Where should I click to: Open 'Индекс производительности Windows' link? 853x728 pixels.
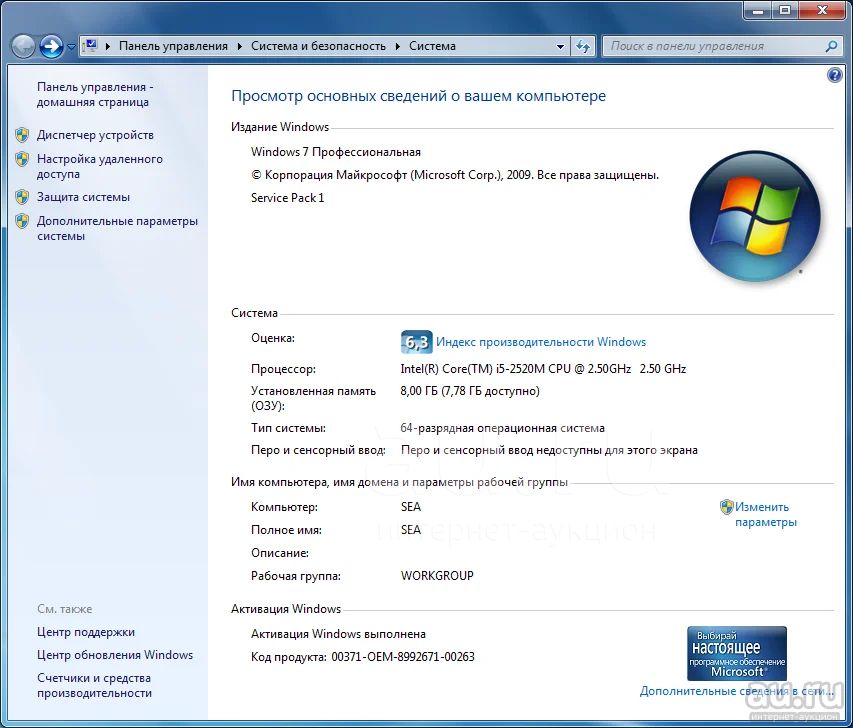click(541, 342)
